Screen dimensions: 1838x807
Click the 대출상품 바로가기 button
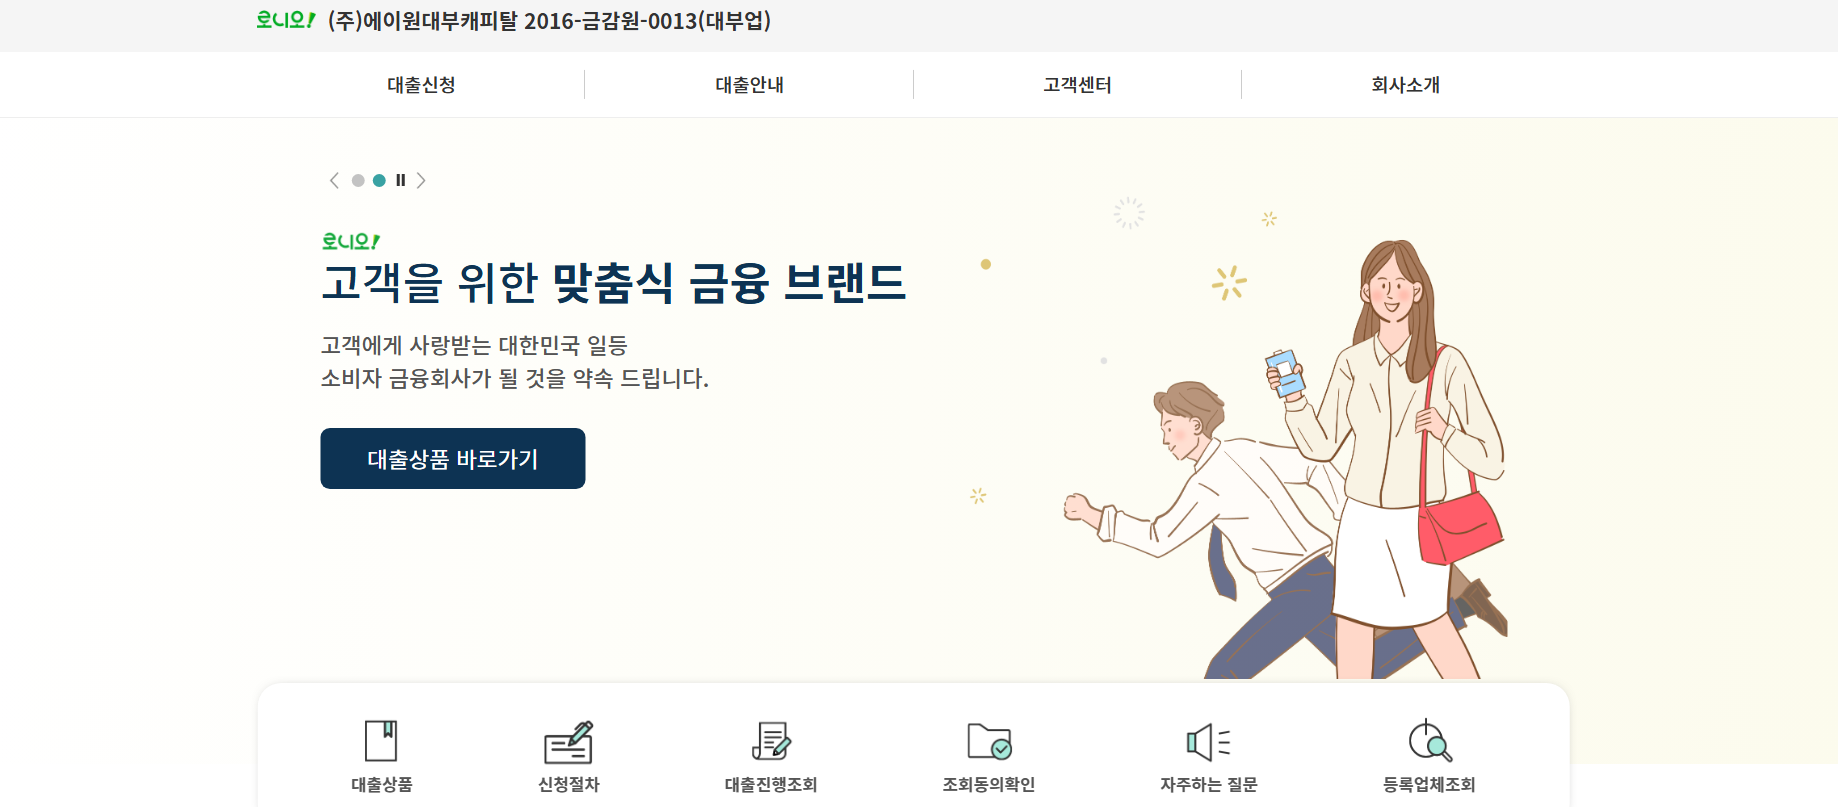click(453, 459)
